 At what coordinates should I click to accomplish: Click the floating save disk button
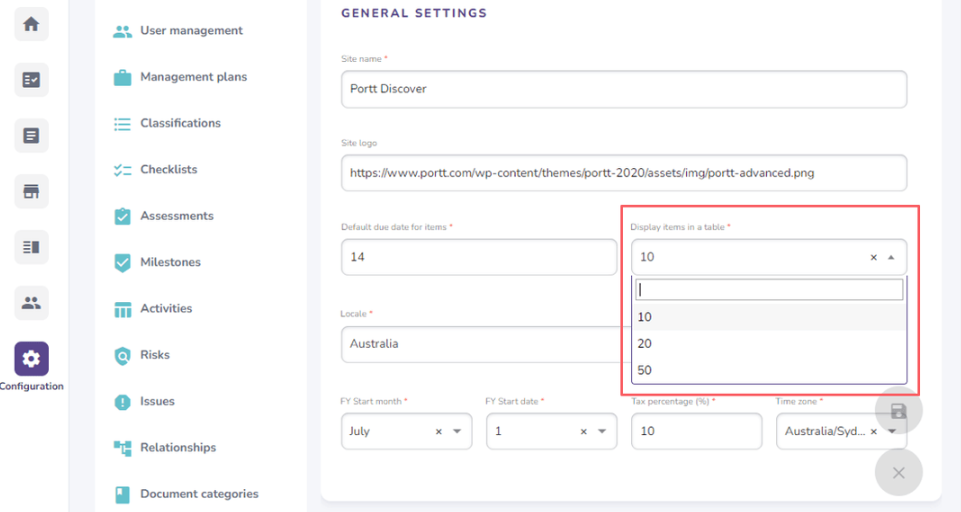tap(898, 411)
